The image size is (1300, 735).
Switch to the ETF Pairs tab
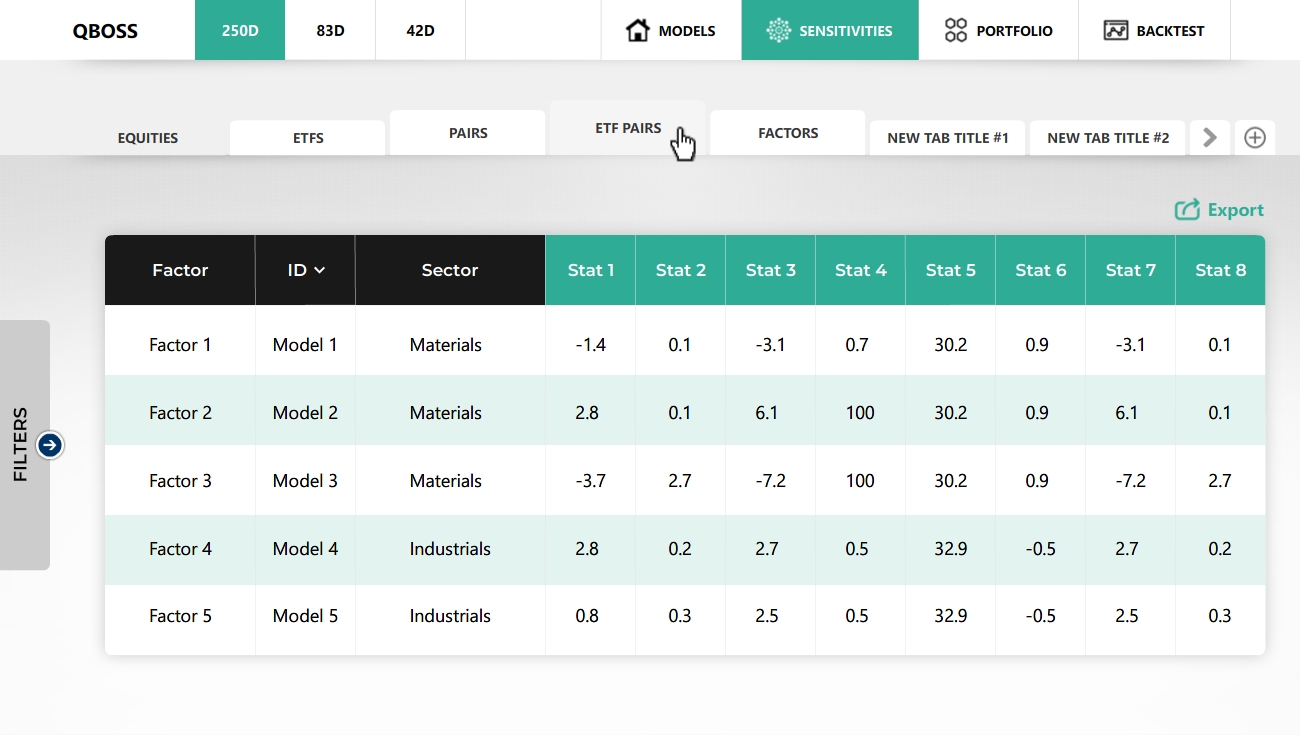[628, 128]
